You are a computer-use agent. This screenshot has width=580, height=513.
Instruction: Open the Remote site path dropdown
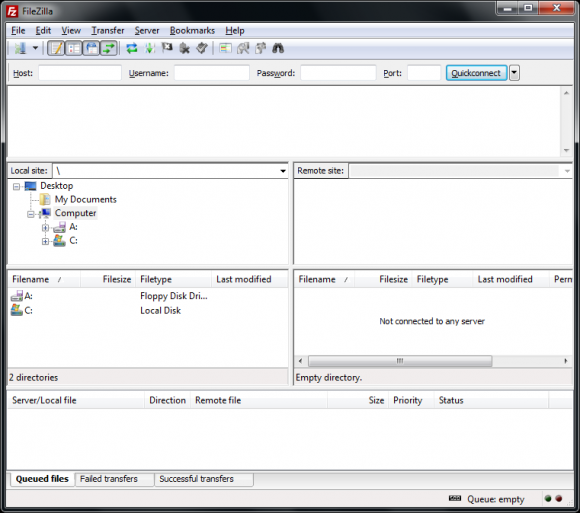[x=567, y=171]
